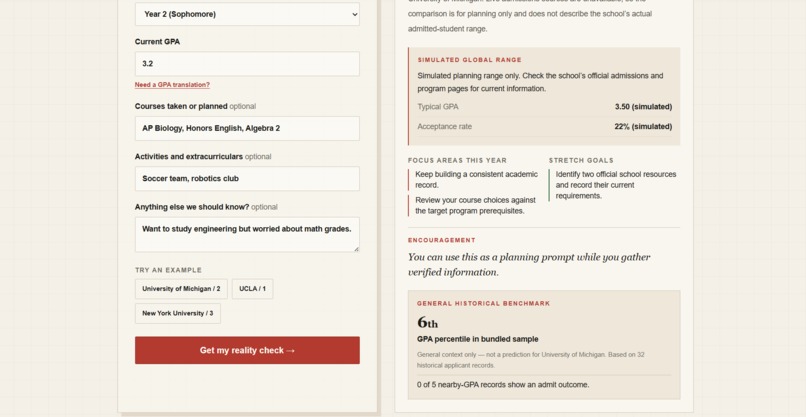The width and height of the screenshot is (806, 417).
Task: Click Get my reality check button
Action: tap(247, 351)
